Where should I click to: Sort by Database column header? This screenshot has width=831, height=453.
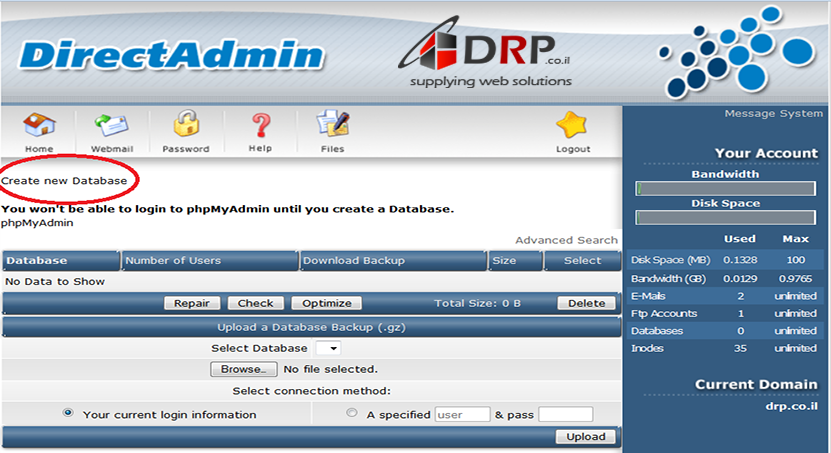click(37, 261)
